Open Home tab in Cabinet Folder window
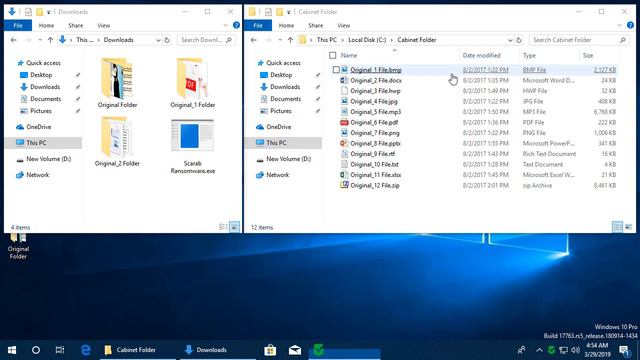Image resolution: width=640 pixels, height=360 pixels. point(286,25)
